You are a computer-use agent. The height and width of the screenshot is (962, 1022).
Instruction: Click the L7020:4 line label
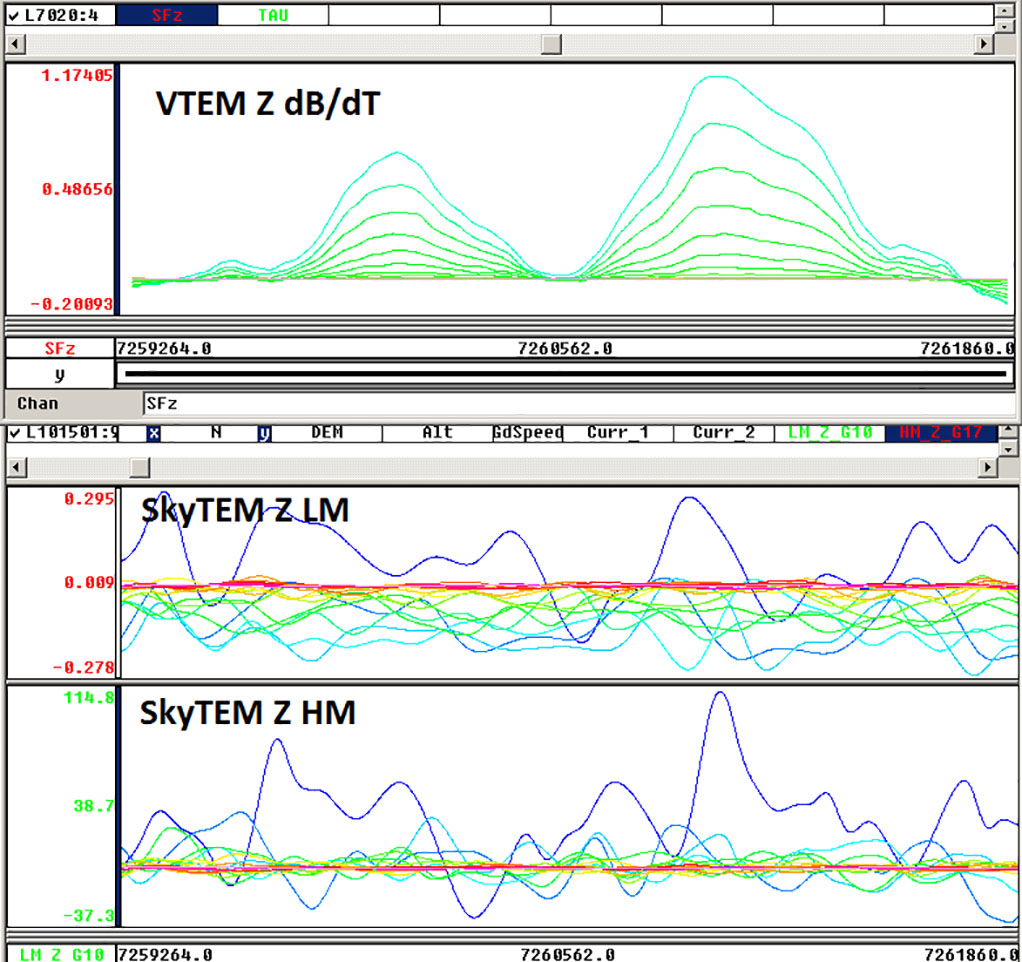pyautogui.click(x=62, y=16)
